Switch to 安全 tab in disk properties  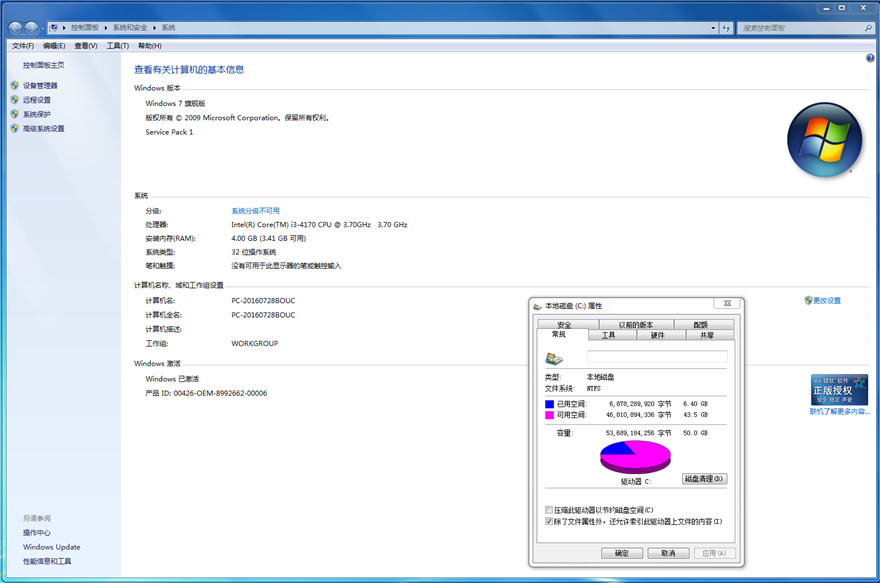coord(565,325)
